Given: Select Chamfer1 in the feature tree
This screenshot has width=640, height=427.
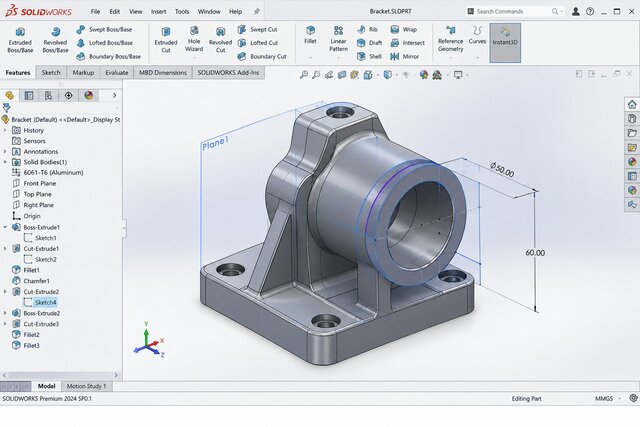Looking at the screenshot, I should click(31, 281).
